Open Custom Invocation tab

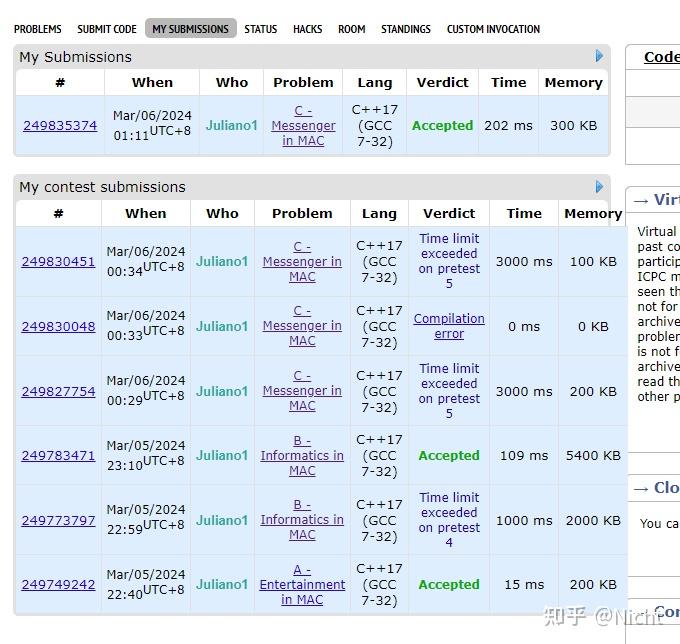493,29
